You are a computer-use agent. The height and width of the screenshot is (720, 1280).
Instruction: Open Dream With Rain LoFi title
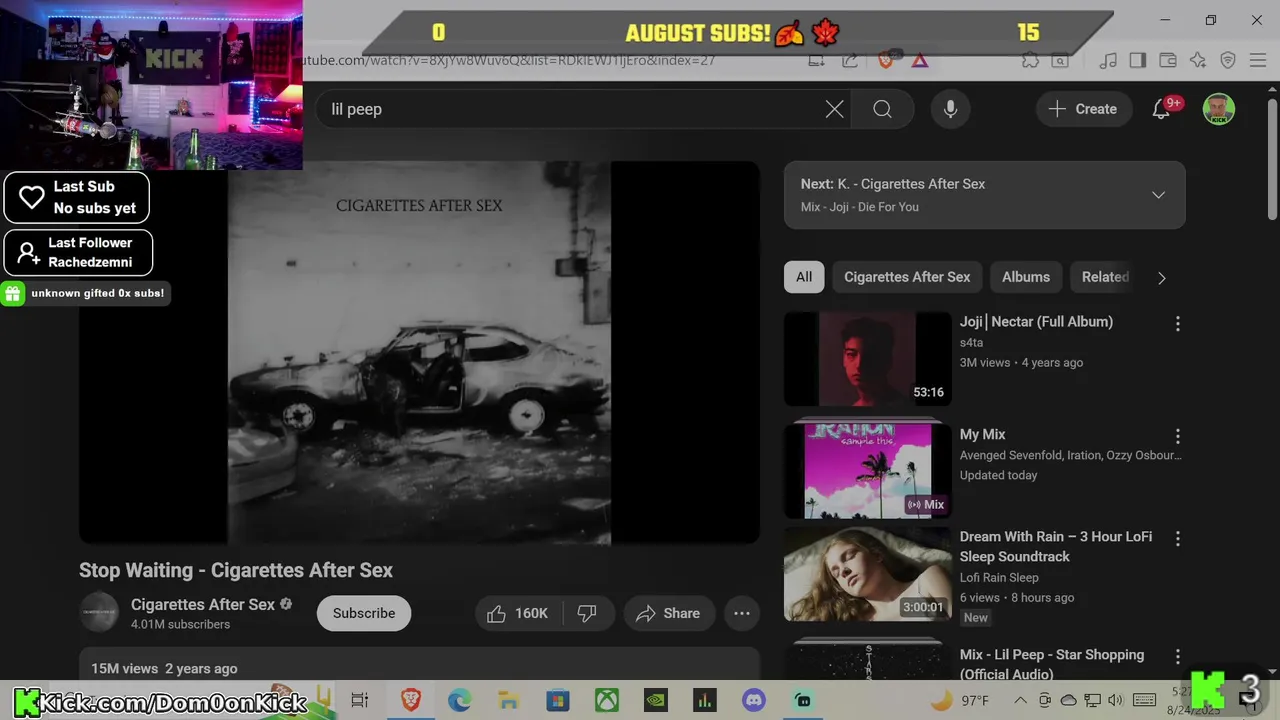pyautogui.click(x=1056, y=546)
